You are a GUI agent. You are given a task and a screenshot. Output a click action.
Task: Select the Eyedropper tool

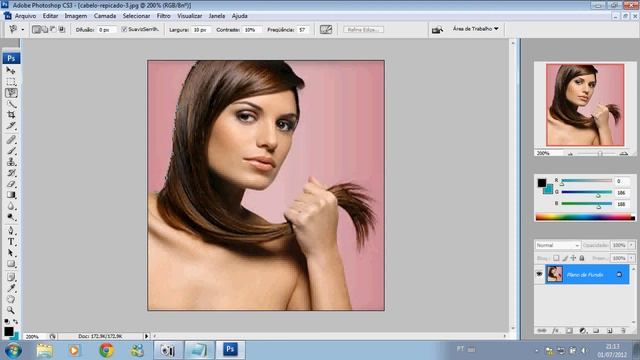click(x=11, y=288)
